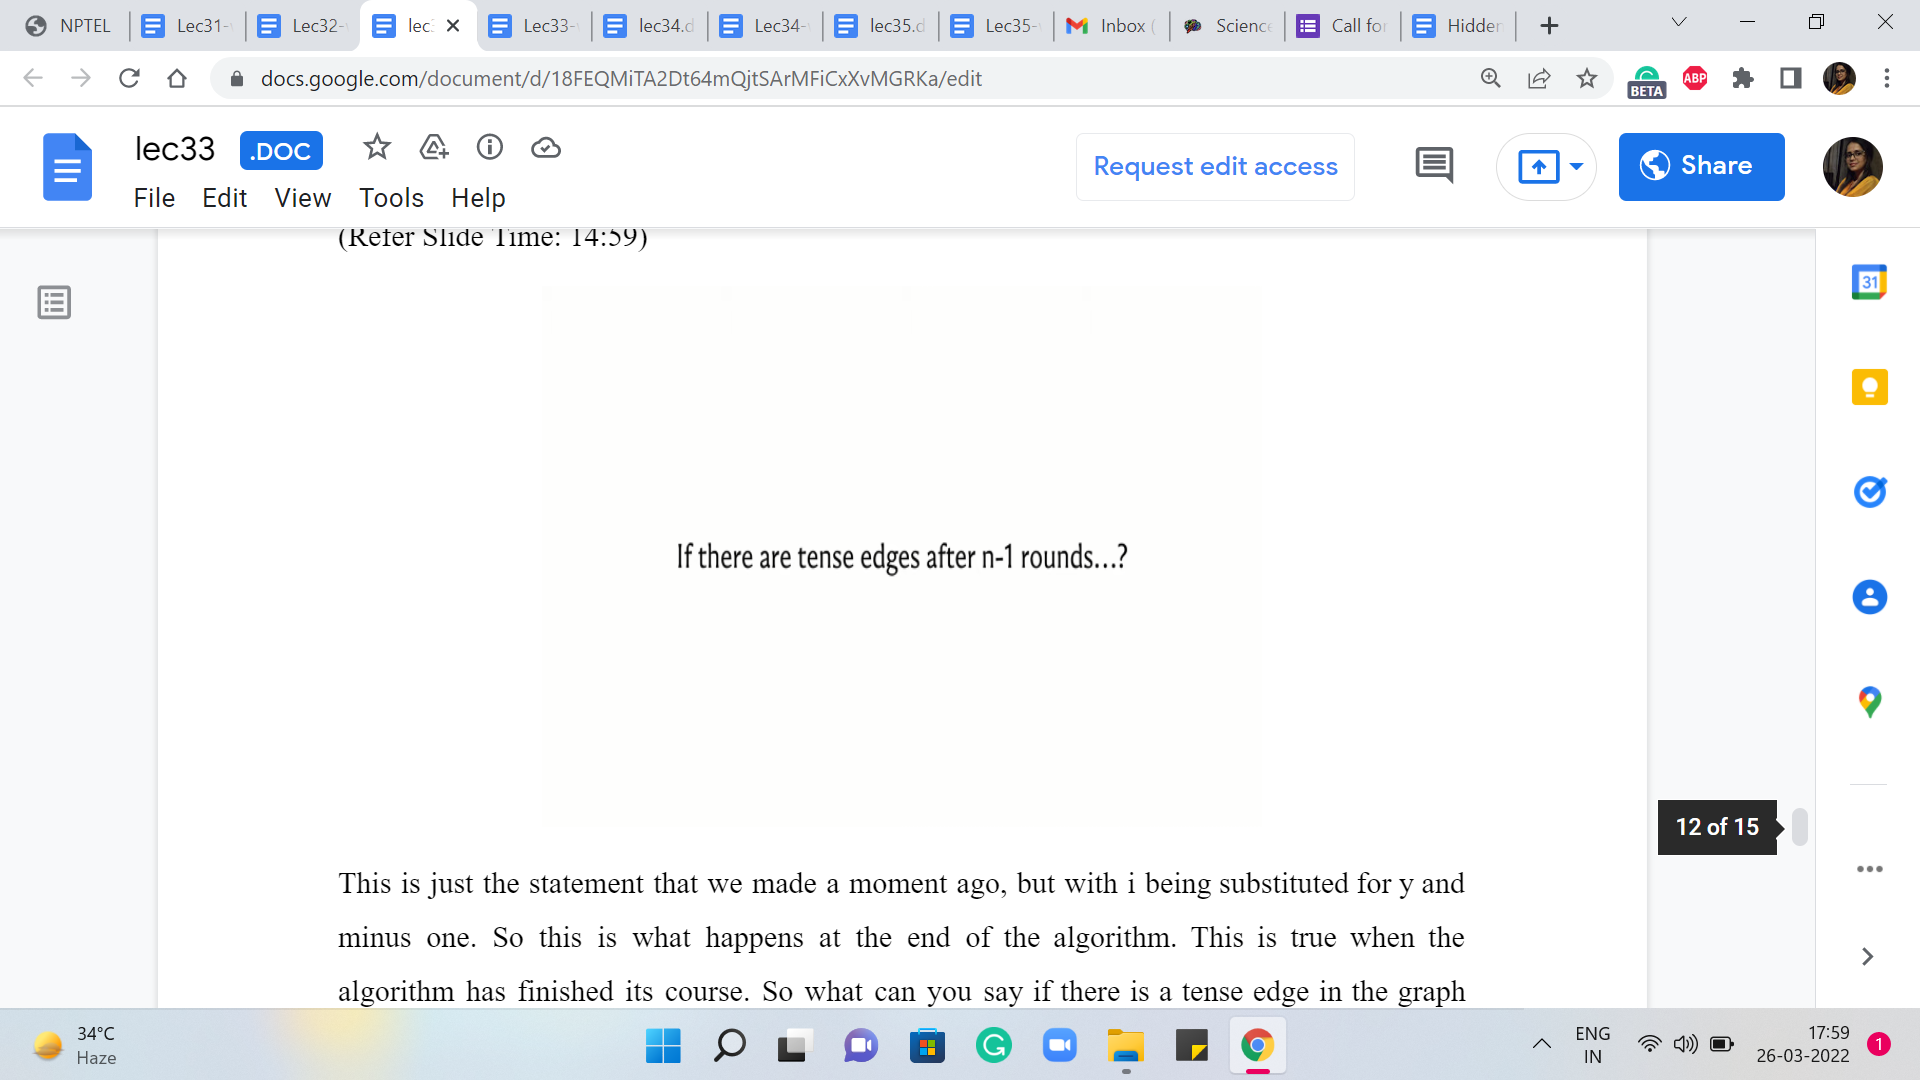Open Google Maps side panel
Screen dimensions: 1920x1080
[x=1869, y=702]
